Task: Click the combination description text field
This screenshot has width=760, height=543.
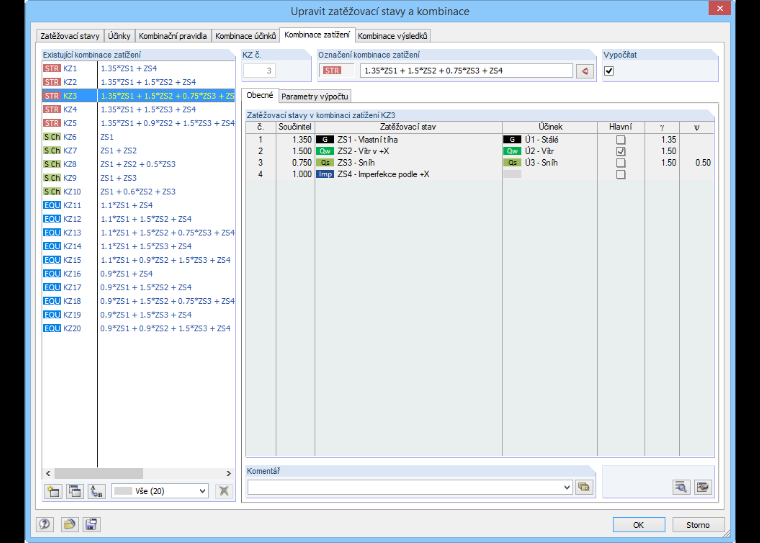Action: point(466,71)
